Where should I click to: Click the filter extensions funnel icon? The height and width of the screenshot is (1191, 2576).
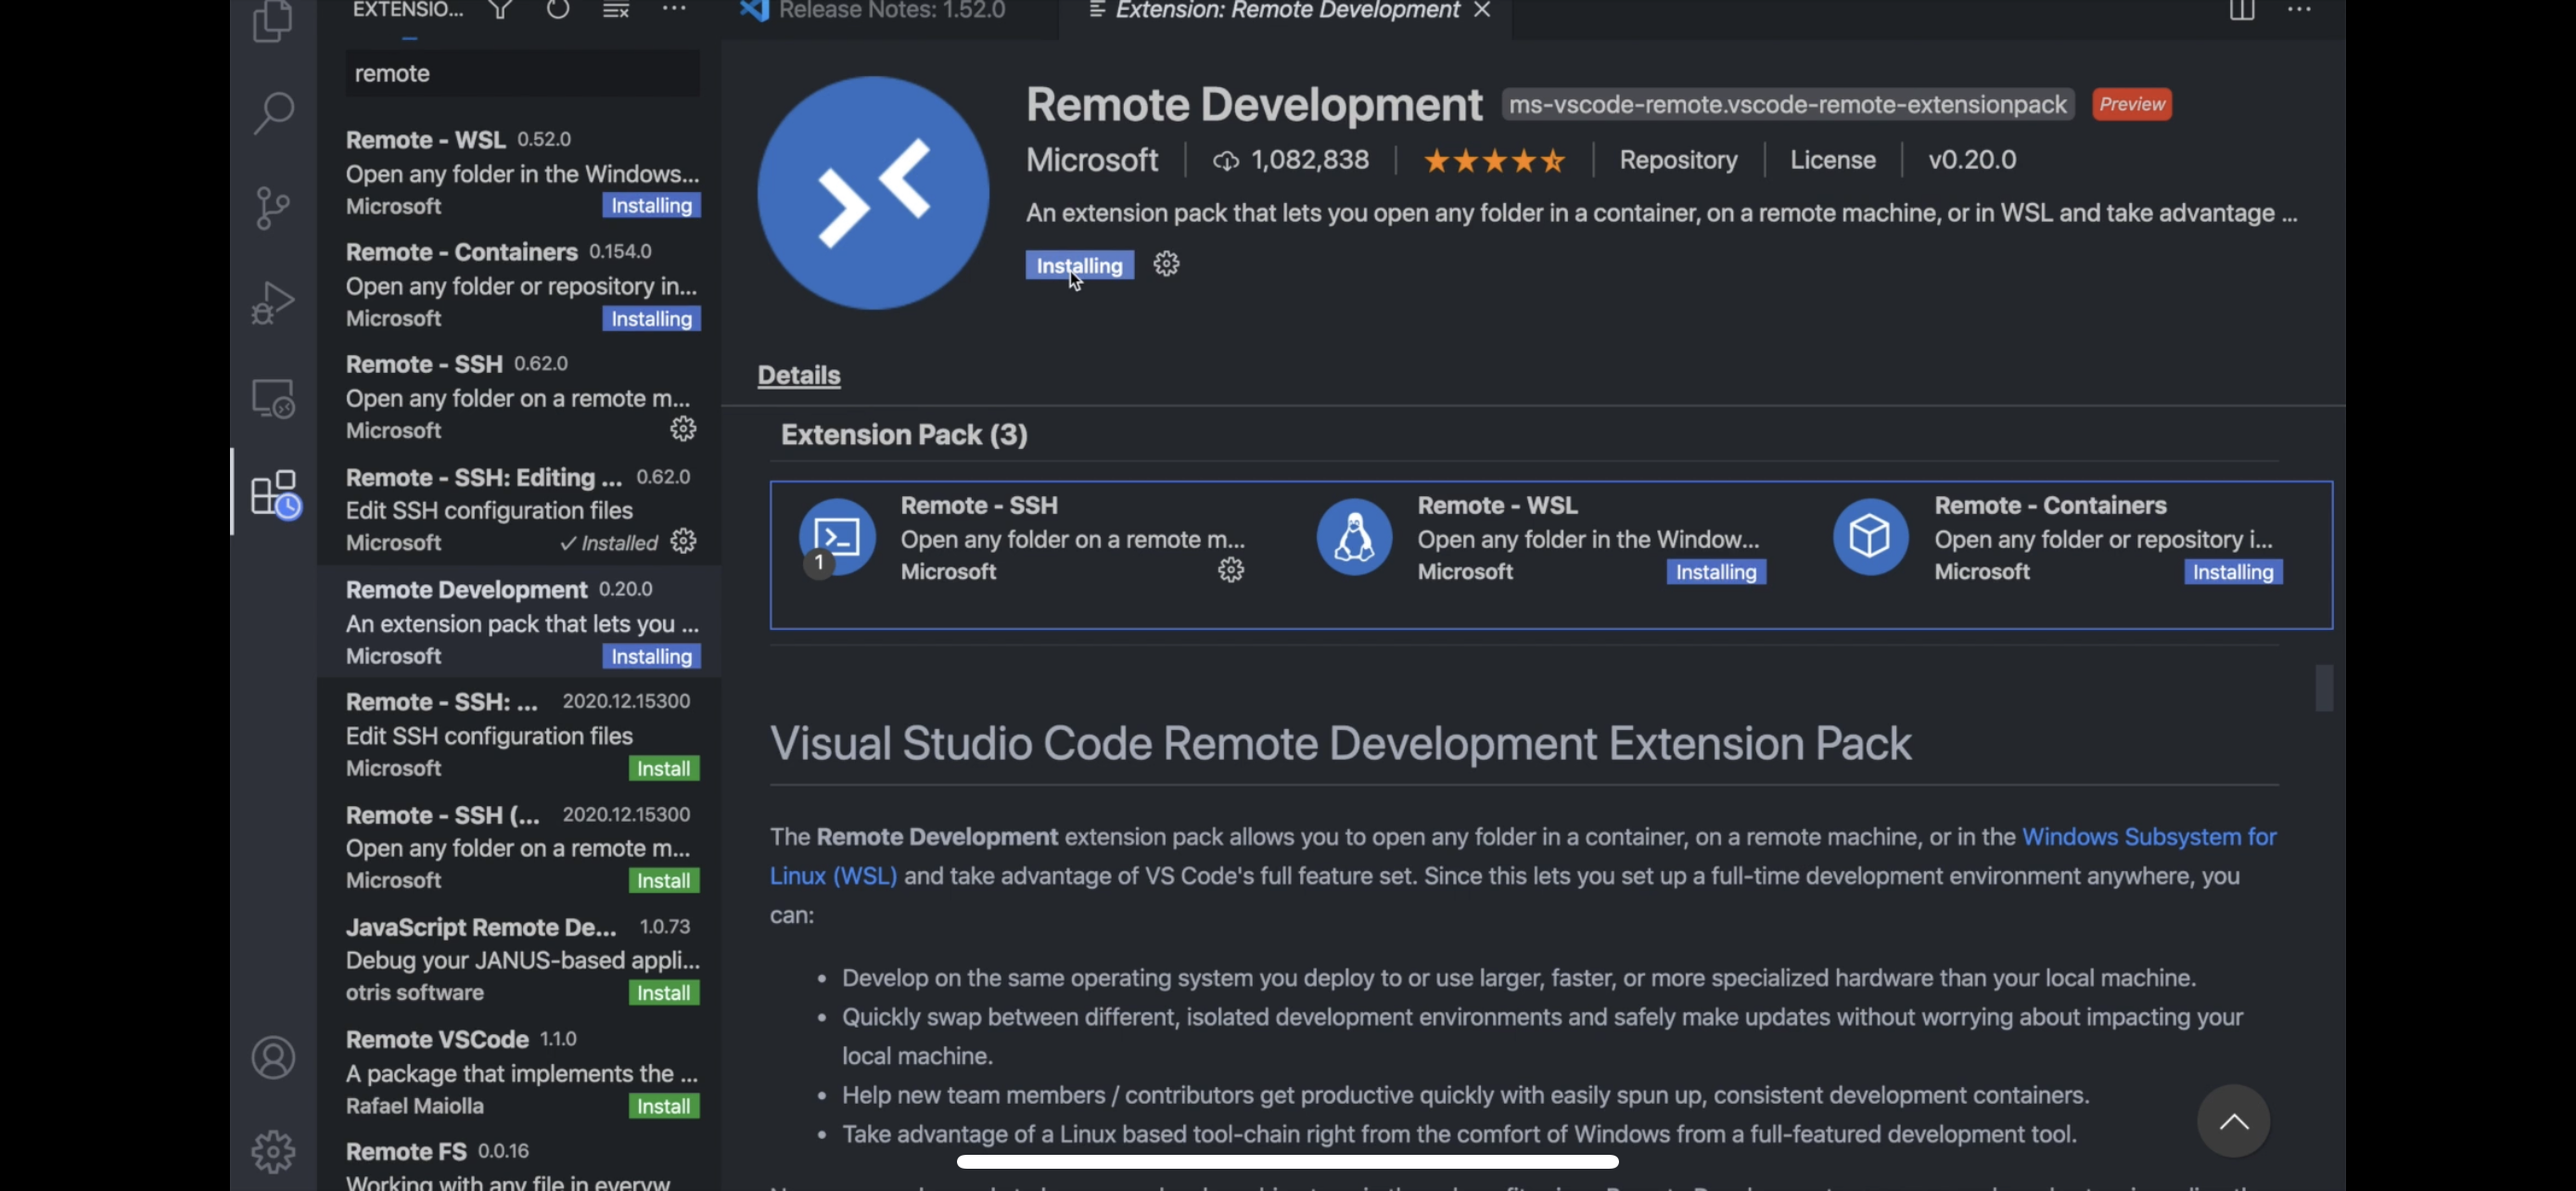[x=500, y=10]
